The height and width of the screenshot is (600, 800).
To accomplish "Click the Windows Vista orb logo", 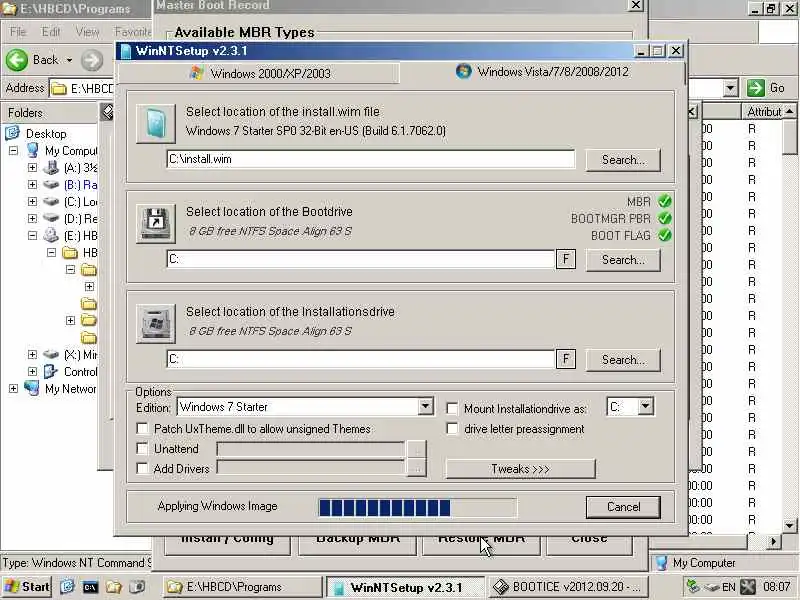I will pyautogui.click(x=463, y=71).
